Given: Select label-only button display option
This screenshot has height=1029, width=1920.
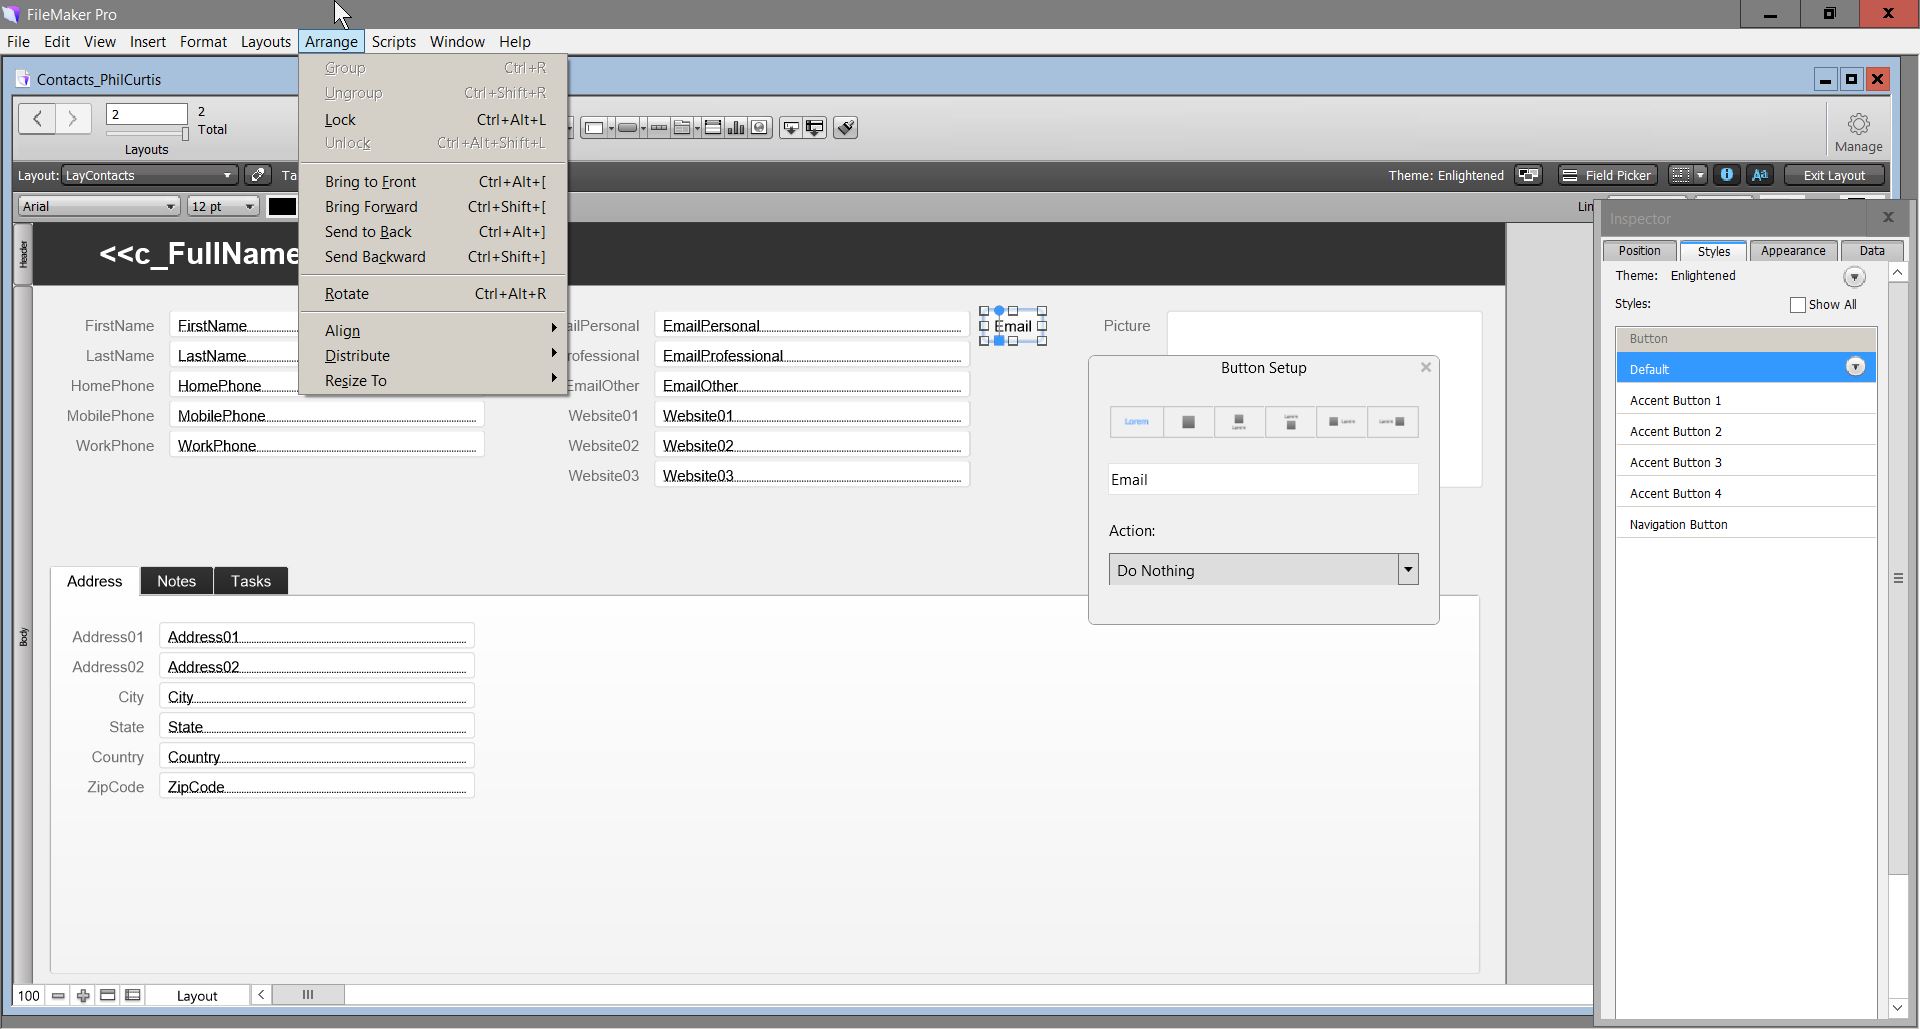Looking at the screenshot, I should coord(1137,422).
